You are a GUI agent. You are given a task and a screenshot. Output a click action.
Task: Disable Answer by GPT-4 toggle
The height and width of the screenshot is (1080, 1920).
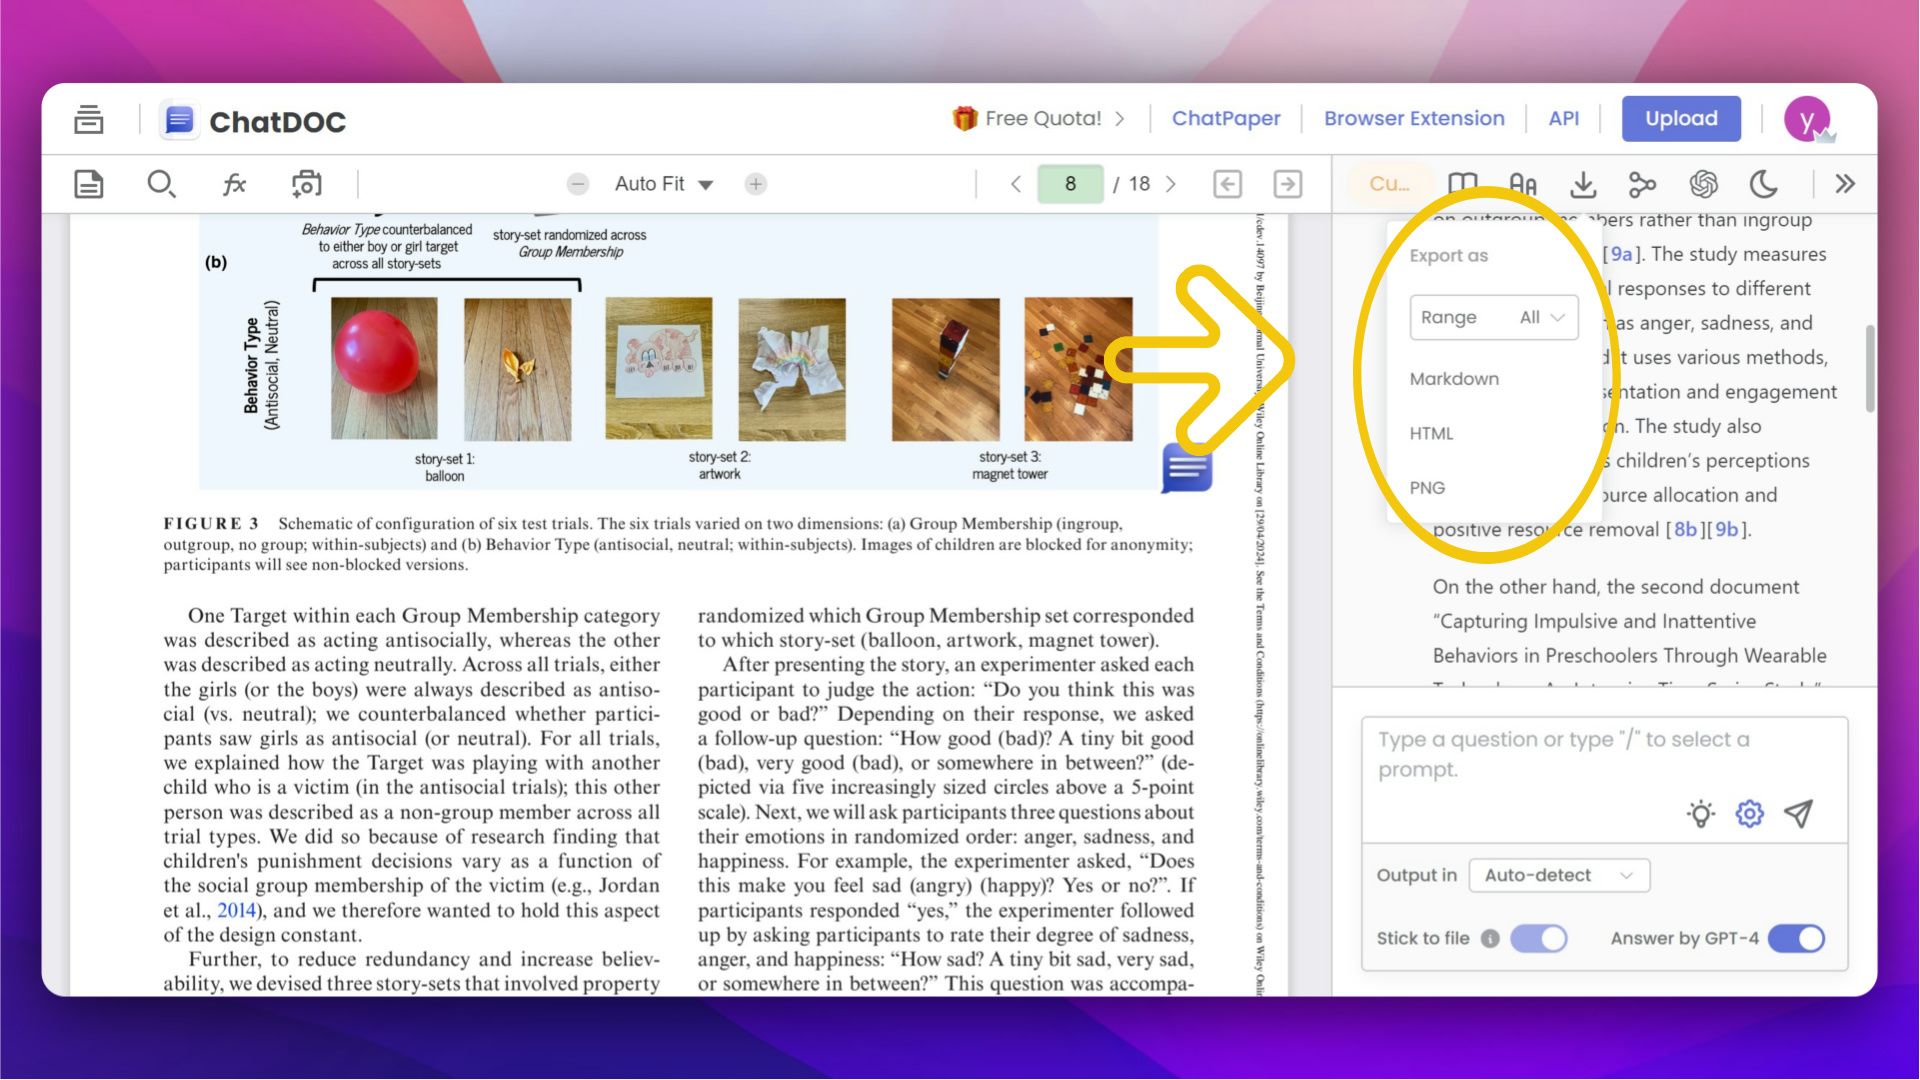1796,938
